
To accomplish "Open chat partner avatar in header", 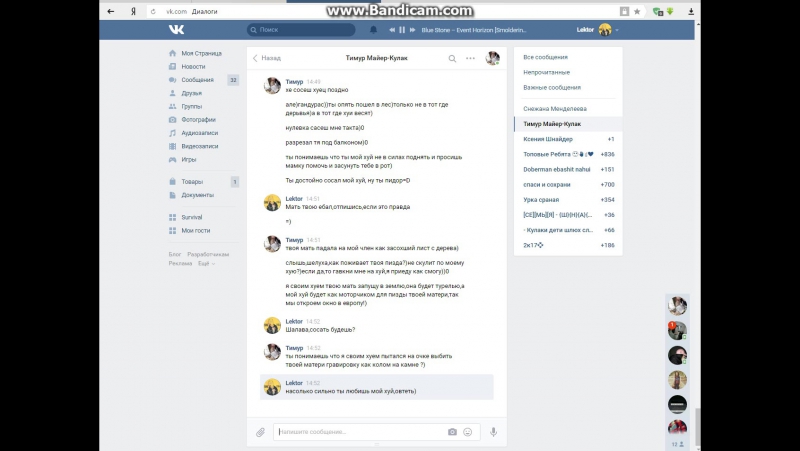I will click(x=492, y=58).
